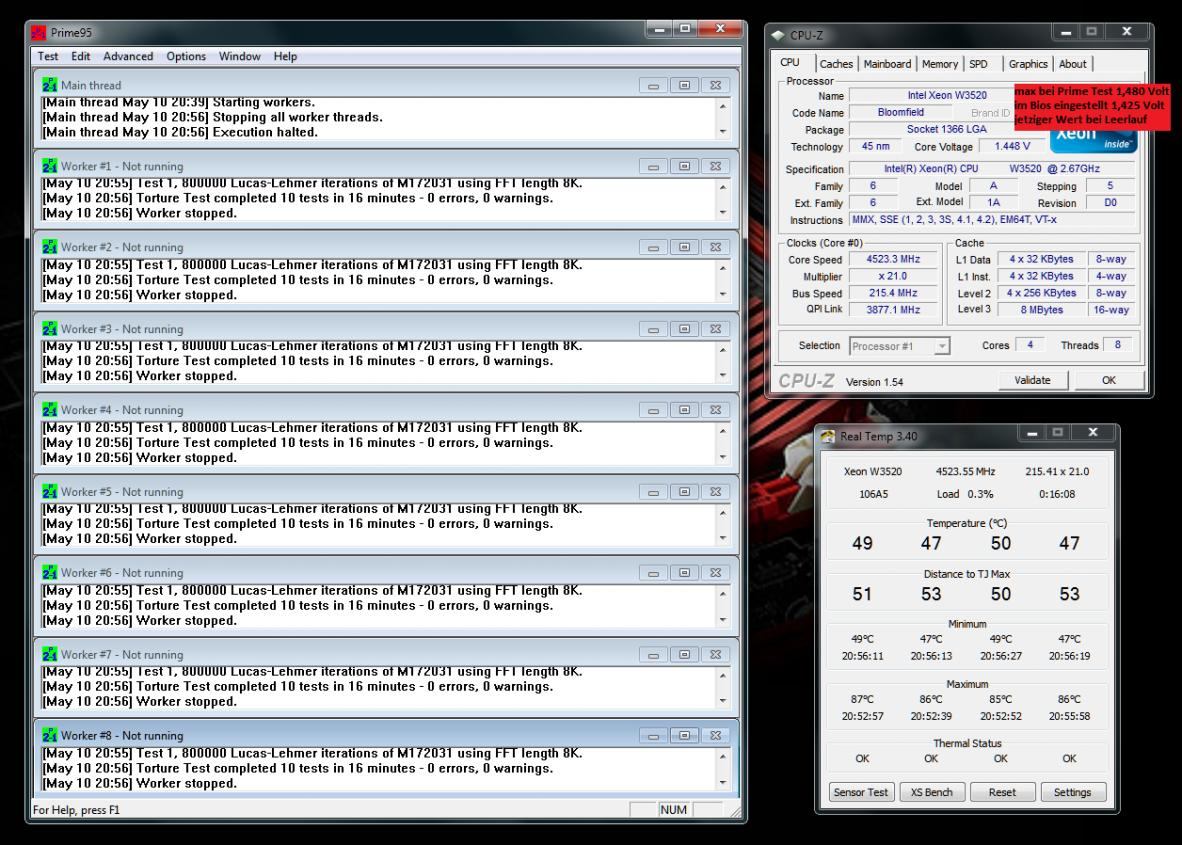Click the Prime95 window resize grip

[x=734, y=812]
